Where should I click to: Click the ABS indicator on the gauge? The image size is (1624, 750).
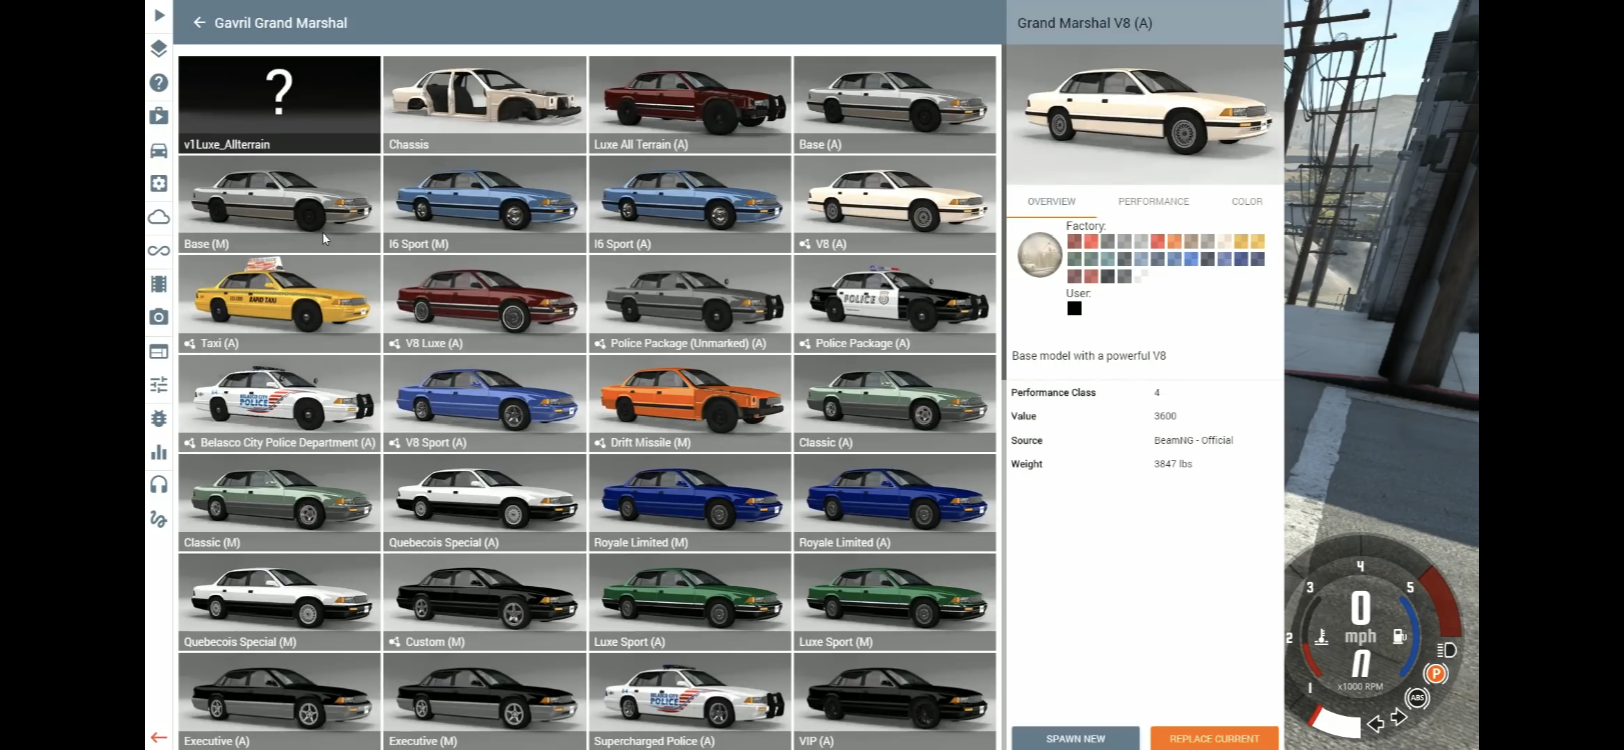1417,698
